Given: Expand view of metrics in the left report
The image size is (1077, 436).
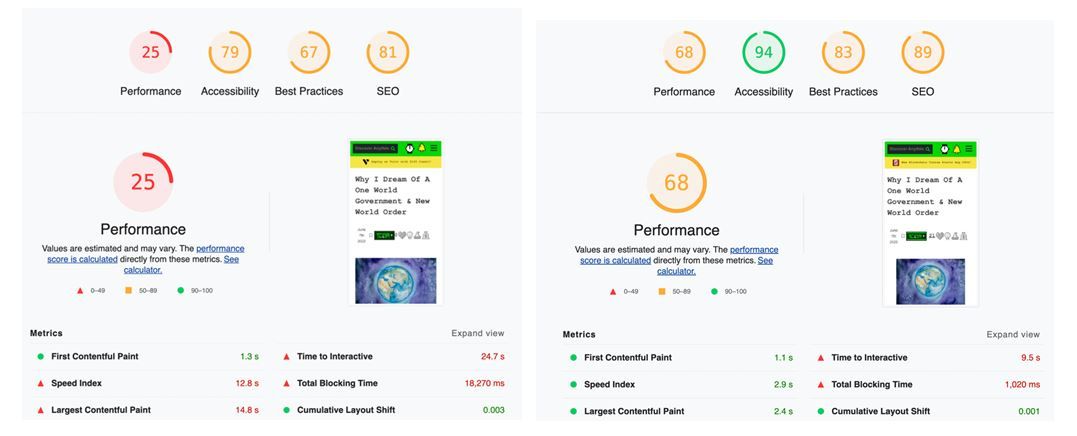Looking at the screenshot, I should click(x=478, y=333).
